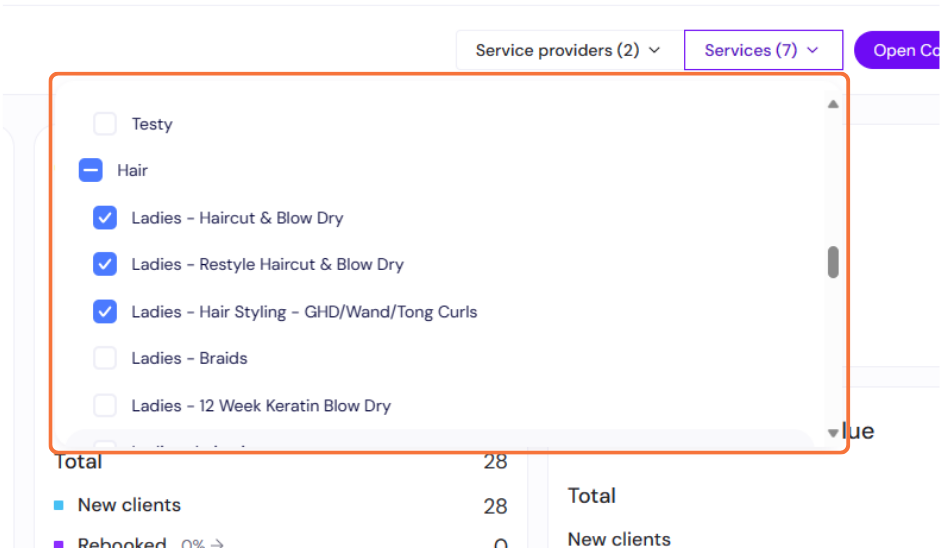This screenshot has height=548, width=940.
Task: Uncheck Ladies - Haircut & Blow Dry checkbox
Action: 105,218
